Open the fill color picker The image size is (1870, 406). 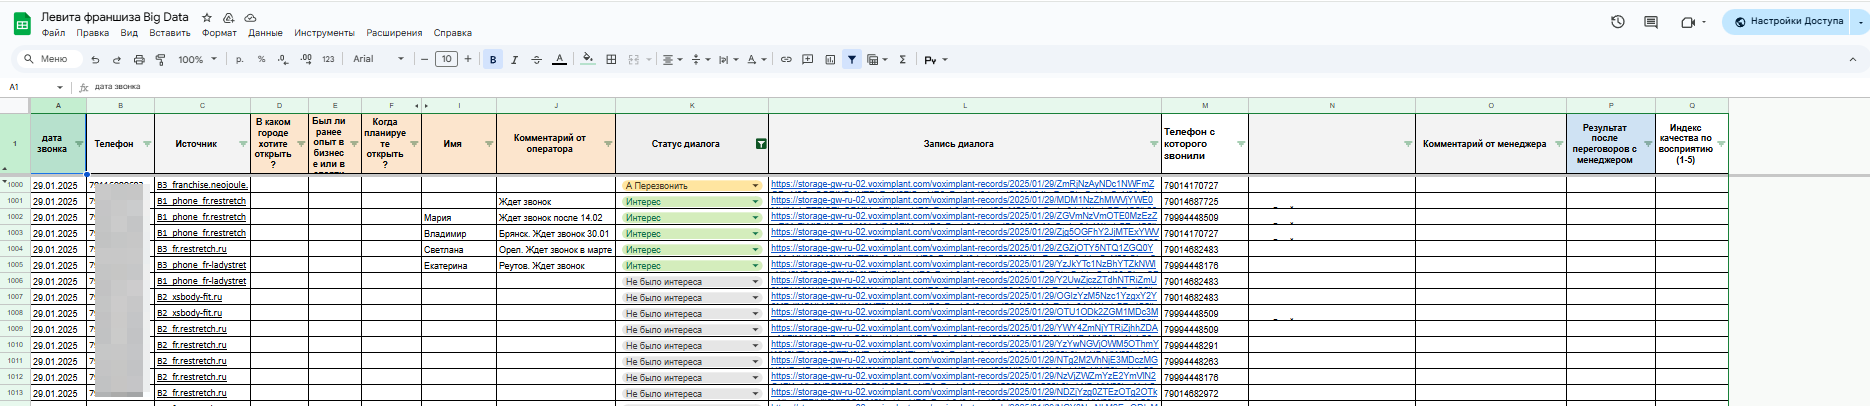(x=587, y=60)
